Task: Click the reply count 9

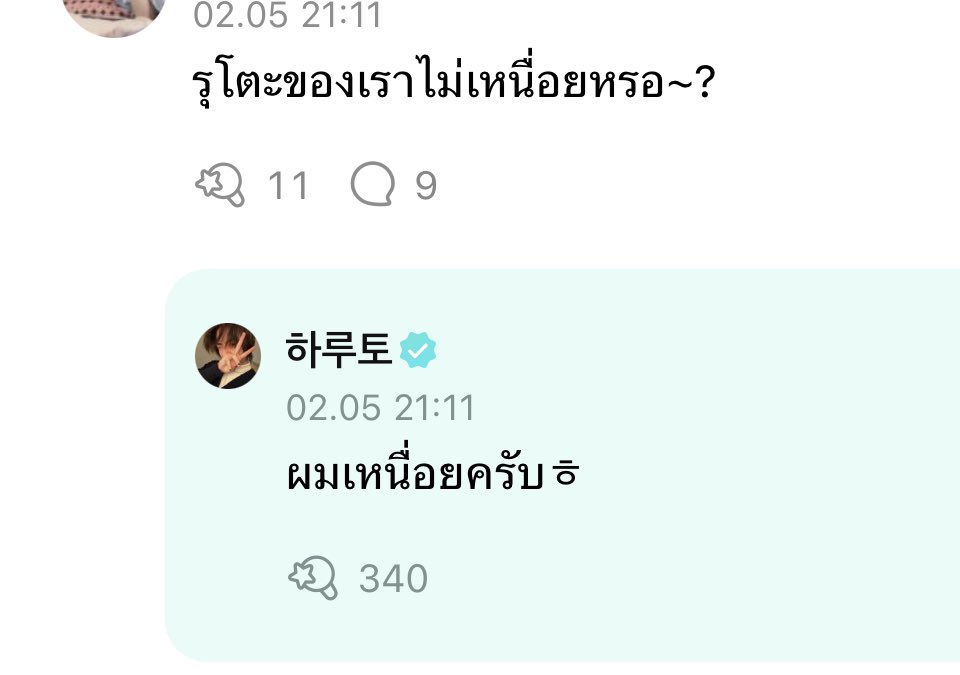Action: (426, 186)
